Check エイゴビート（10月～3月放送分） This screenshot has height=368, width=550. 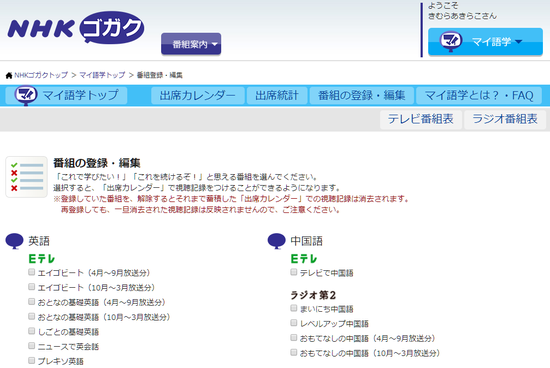click(32, 287)
